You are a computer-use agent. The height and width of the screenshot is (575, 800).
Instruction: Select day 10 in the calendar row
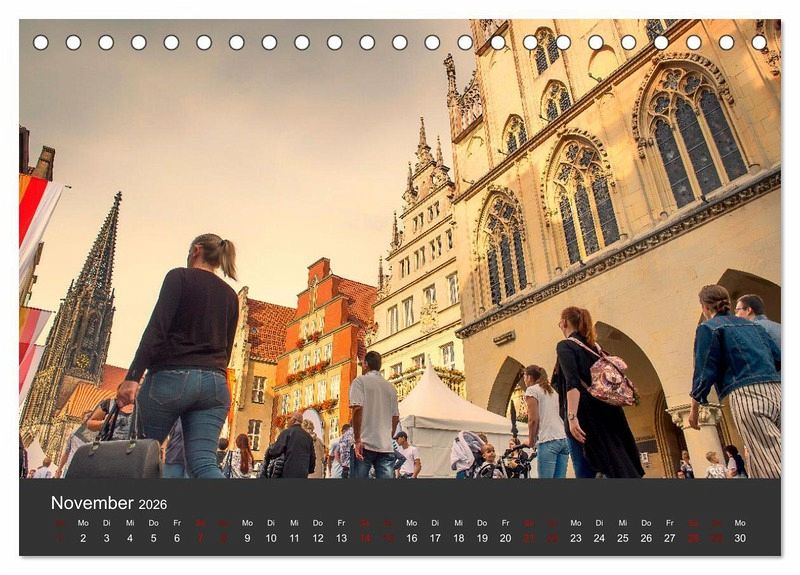[x=271, y=538]
